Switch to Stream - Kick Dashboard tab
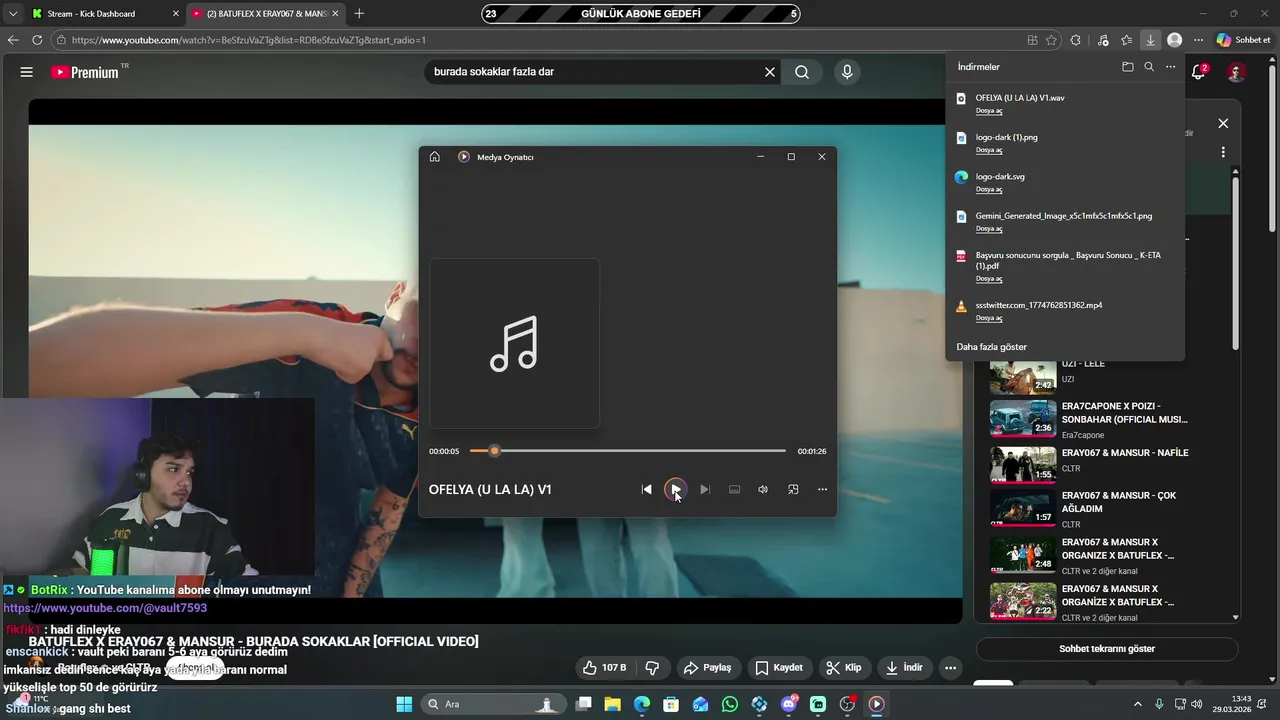1280x720 pixels. 105,14
